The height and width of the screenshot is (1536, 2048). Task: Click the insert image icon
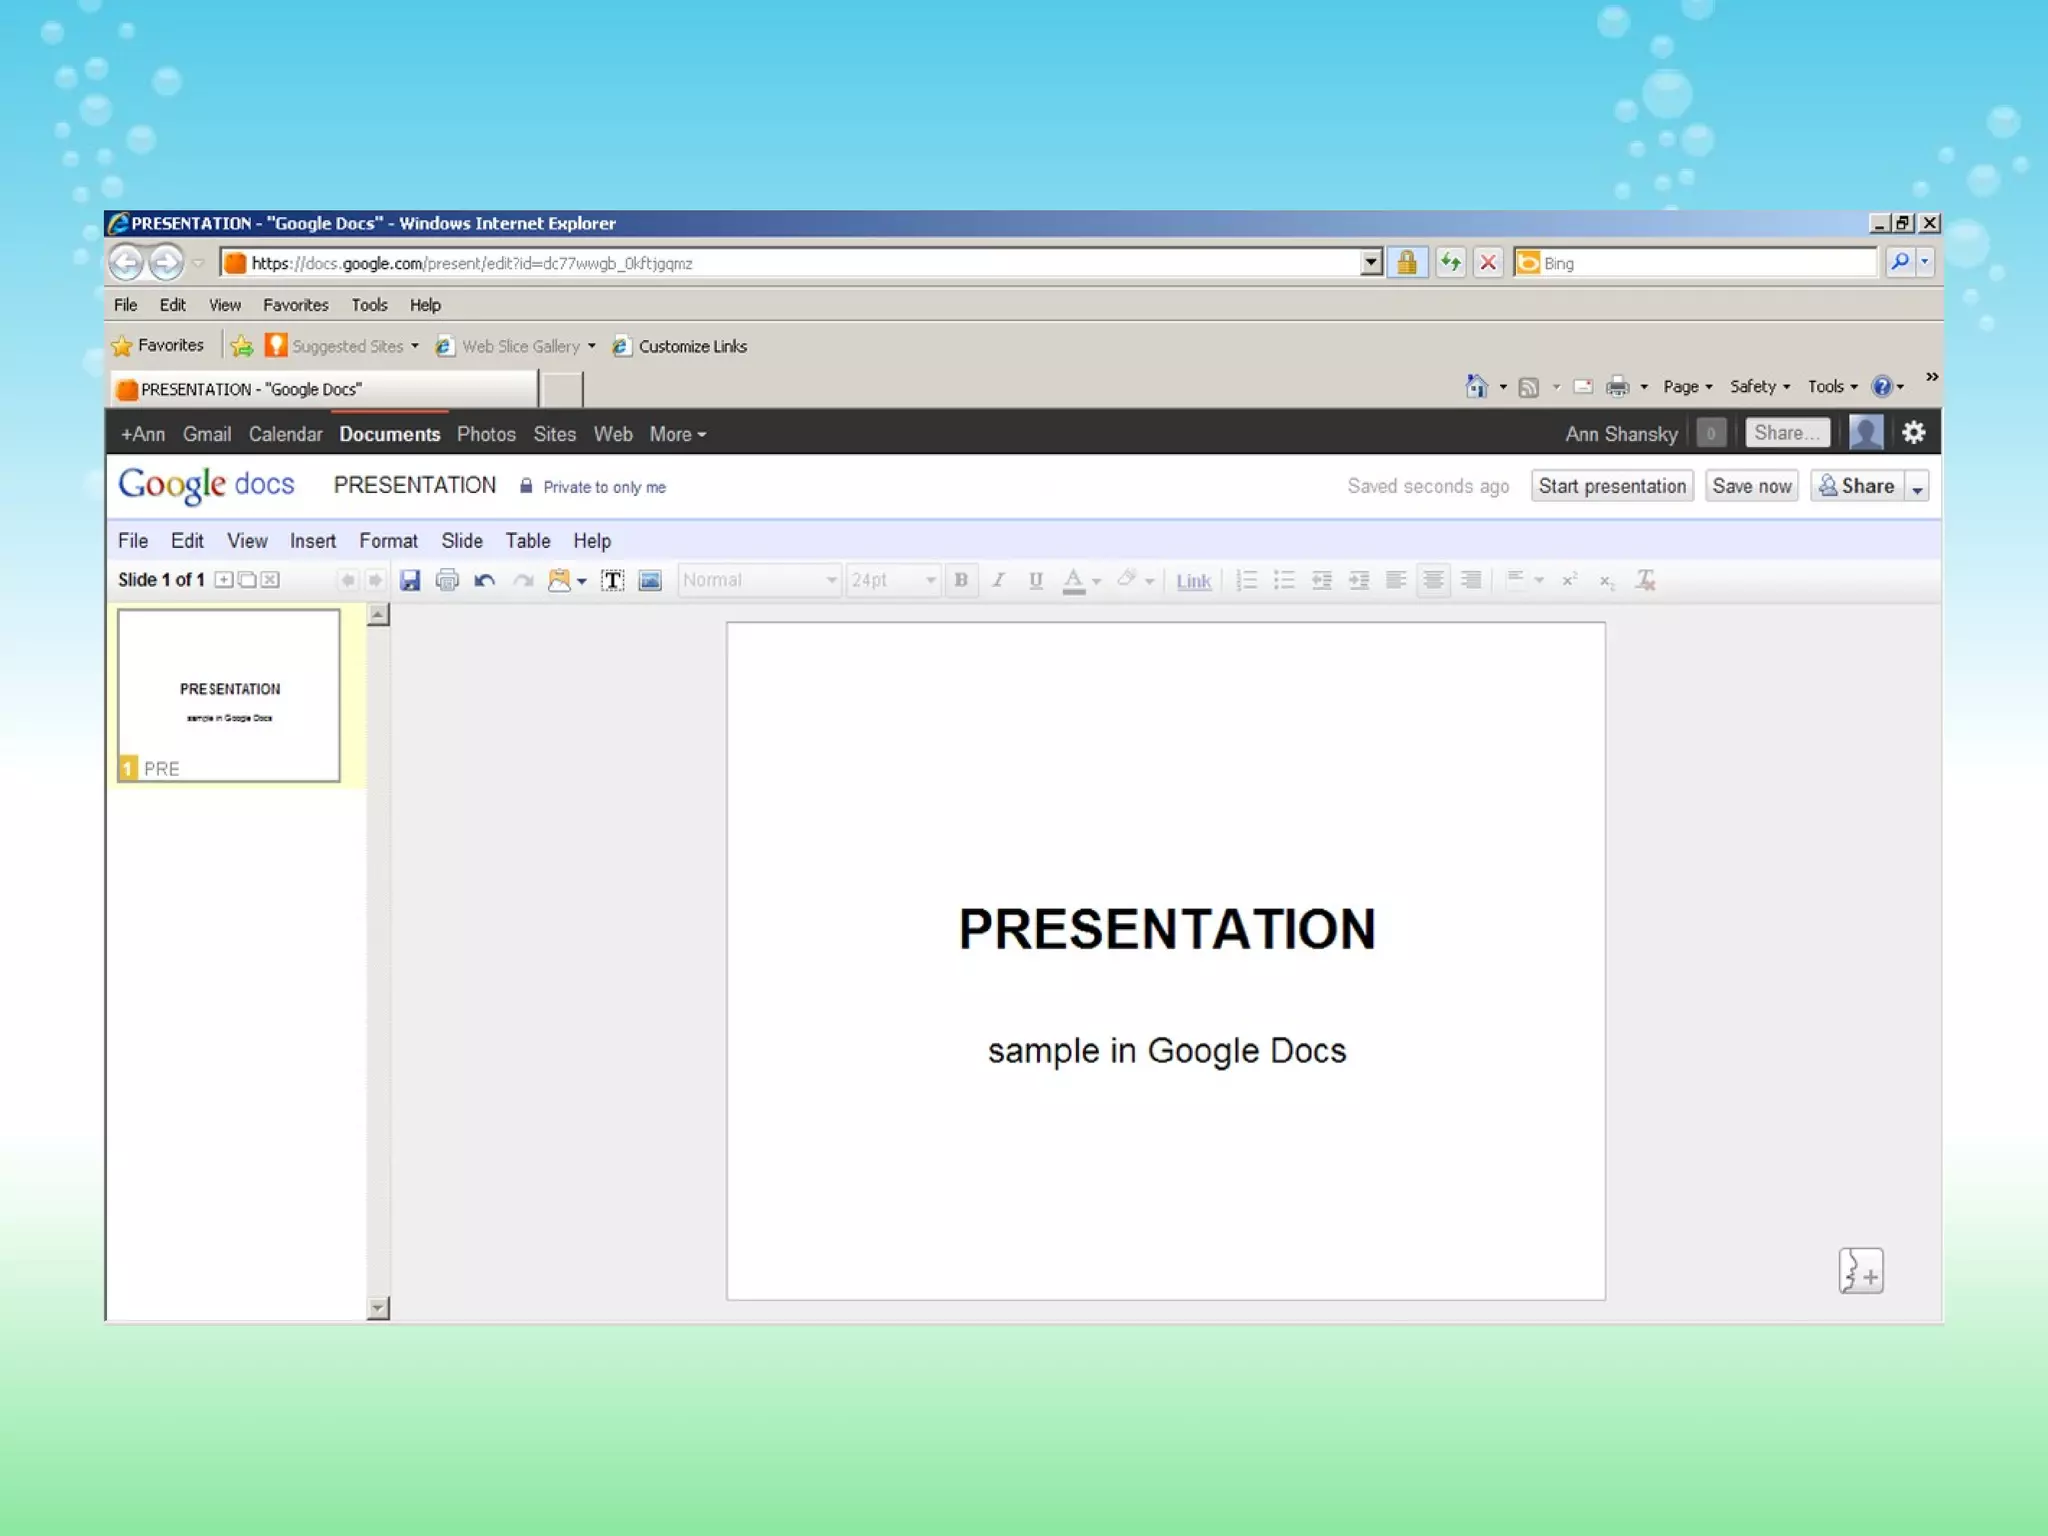click(x=650, y=580)
